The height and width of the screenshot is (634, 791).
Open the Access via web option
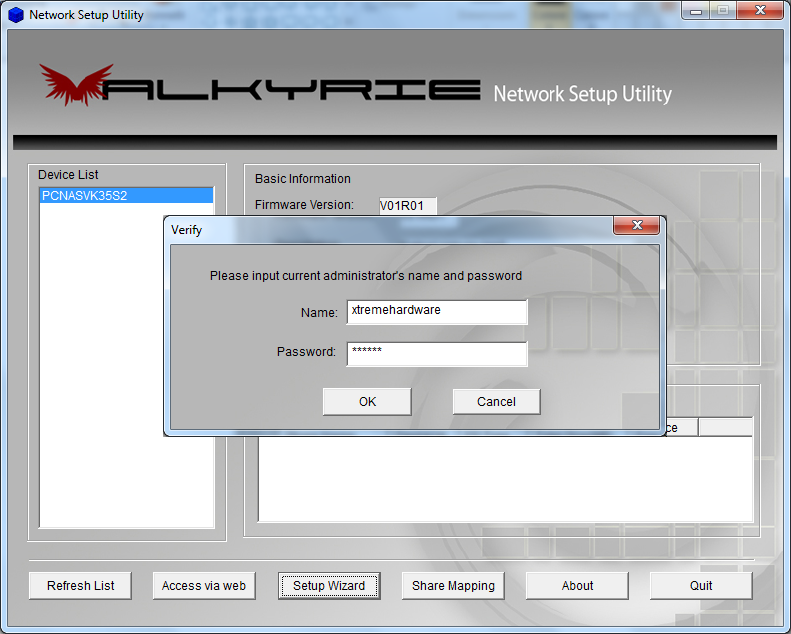pyautogui.click(x=204, y=586)
